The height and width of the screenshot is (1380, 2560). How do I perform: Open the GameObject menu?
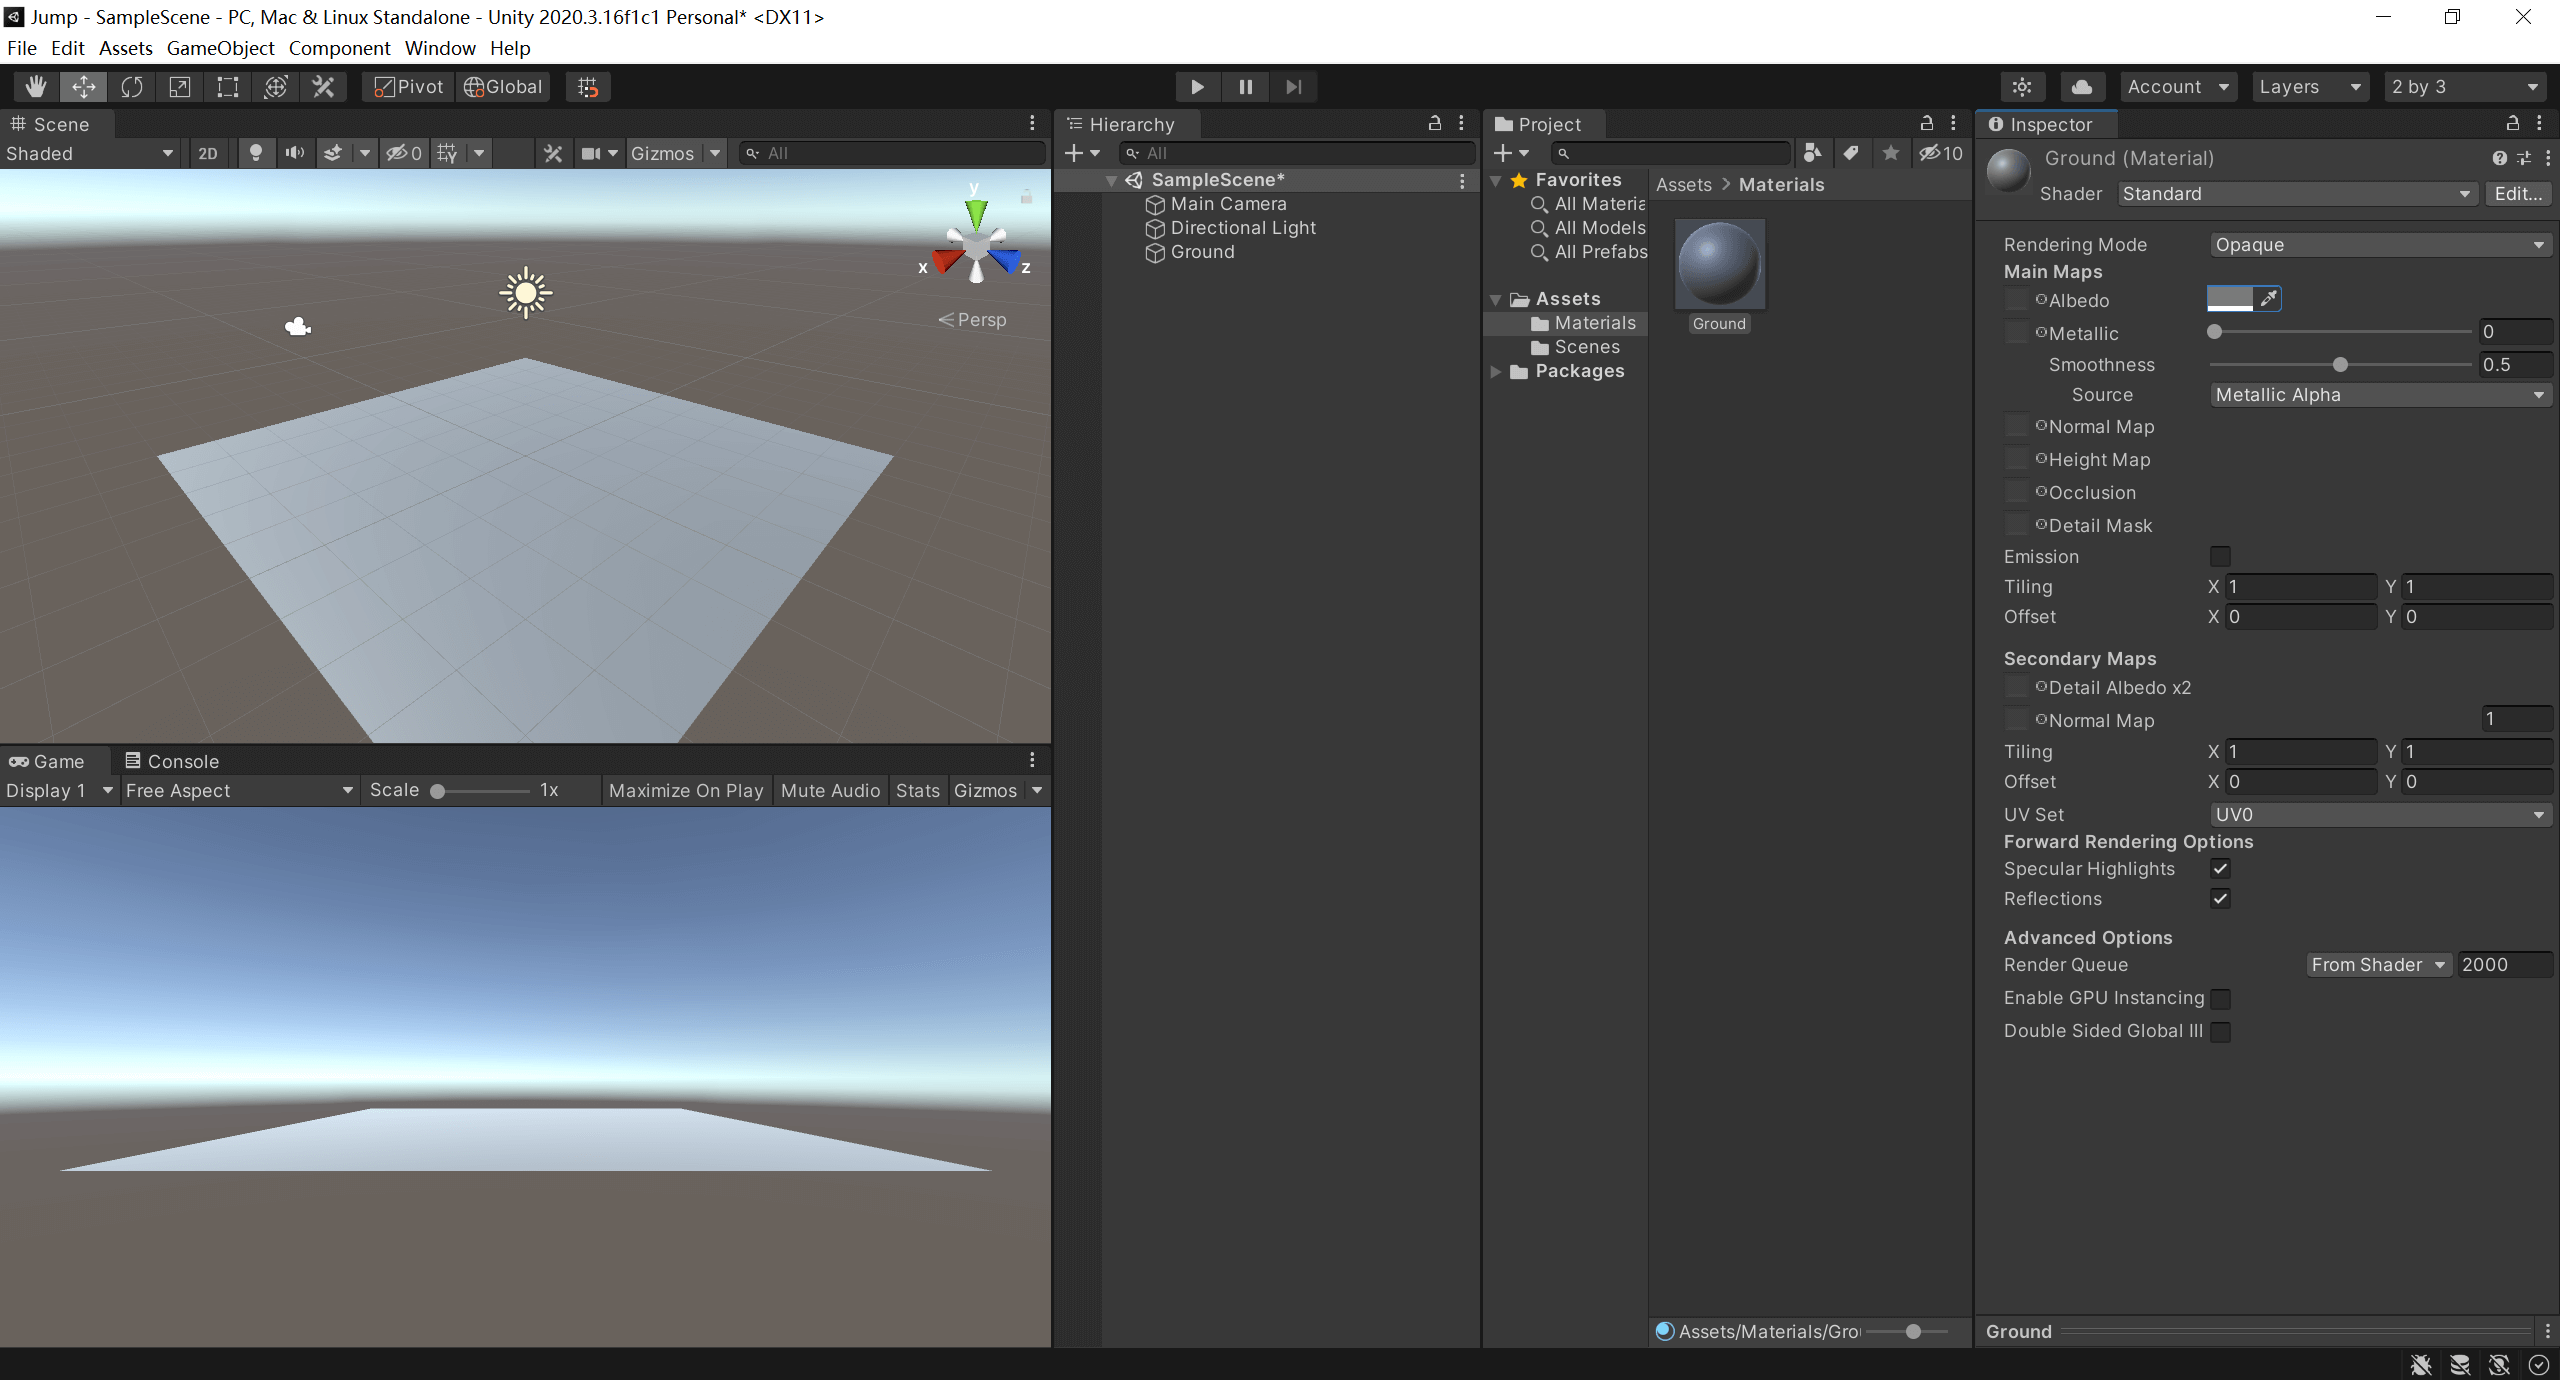tap(220, 48)
